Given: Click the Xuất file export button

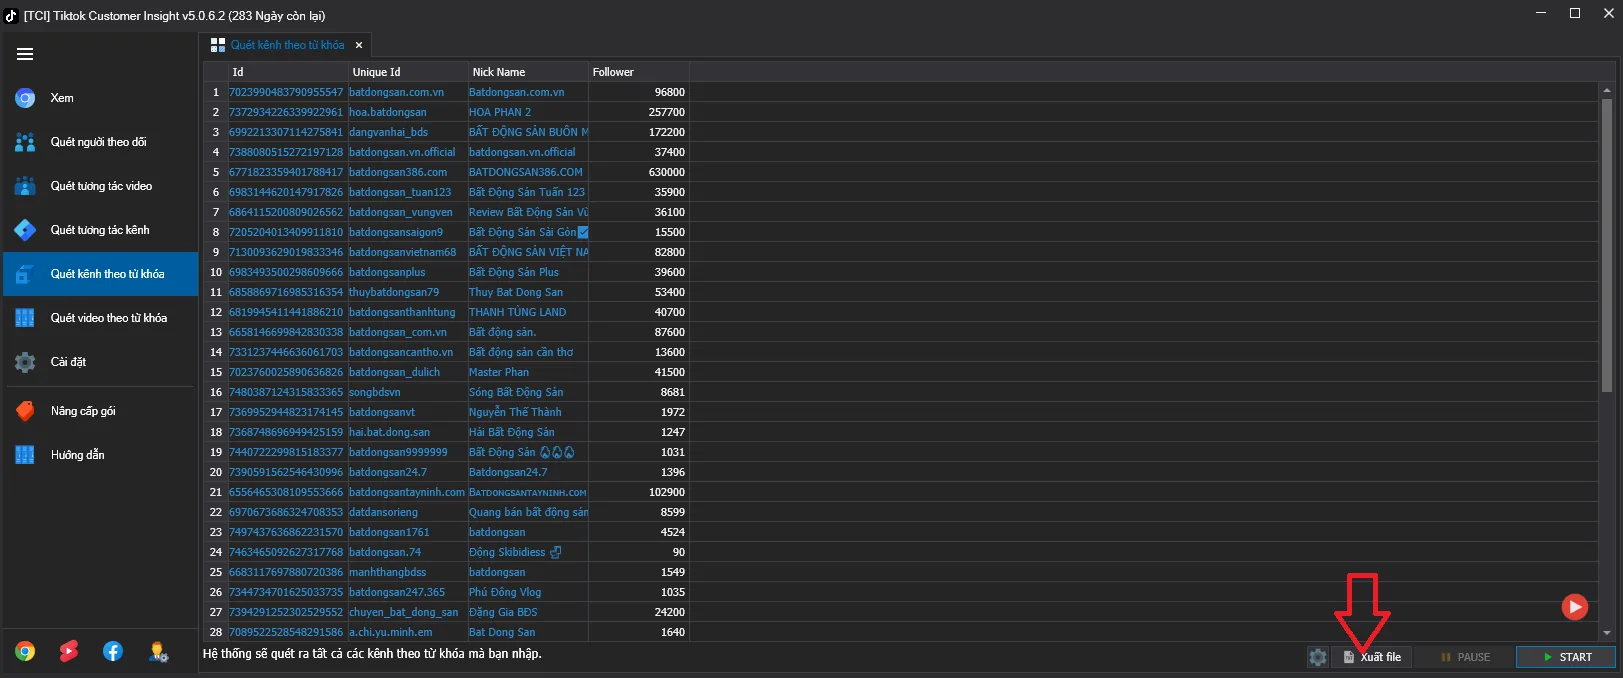Looking at the screenshot, I should coord(1372,657).
